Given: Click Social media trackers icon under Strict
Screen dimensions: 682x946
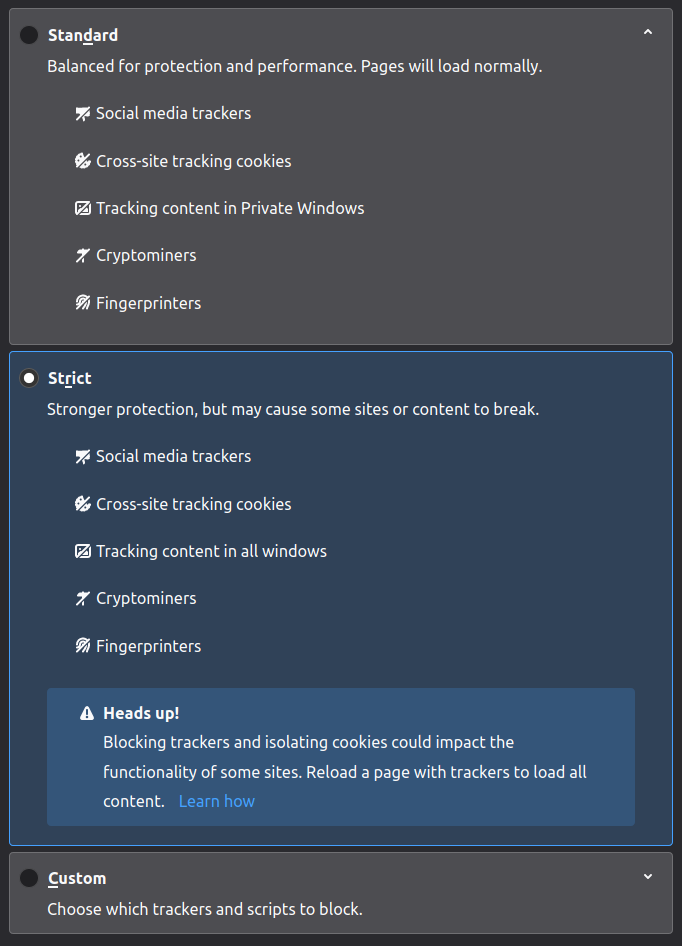Looking at the screenshot, I should click(83, 457).
